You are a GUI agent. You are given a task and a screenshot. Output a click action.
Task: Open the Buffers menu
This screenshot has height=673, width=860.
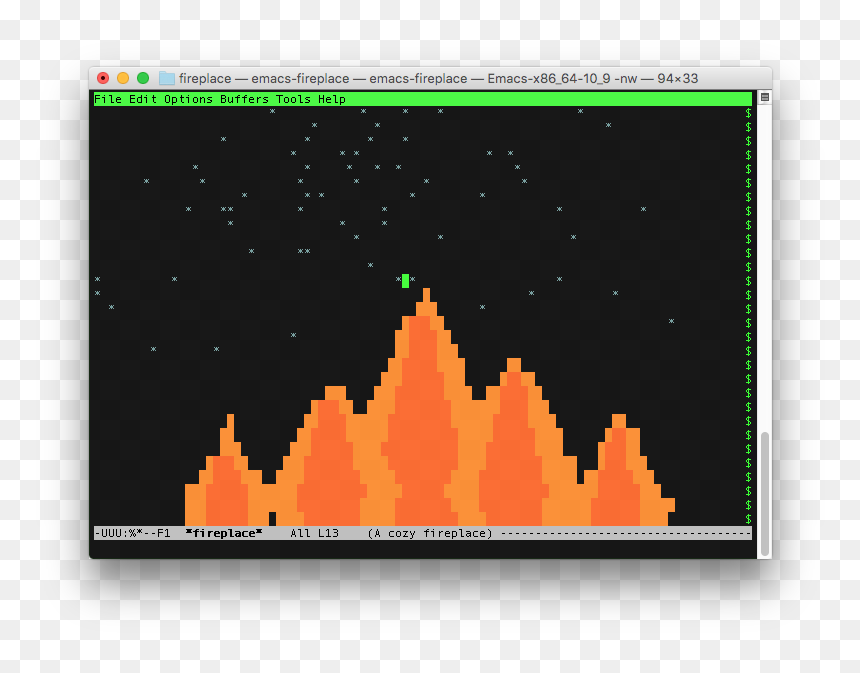pos(244,99)
